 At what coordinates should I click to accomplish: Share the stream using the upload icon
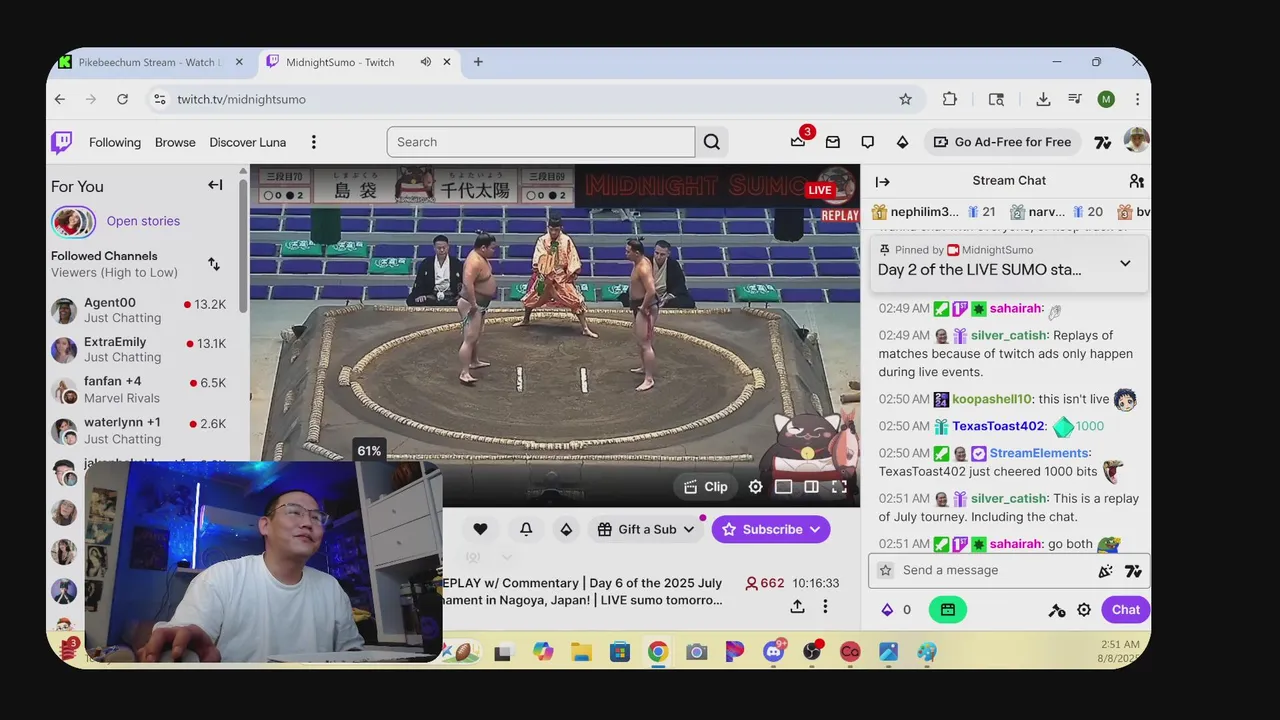[797, 606]
